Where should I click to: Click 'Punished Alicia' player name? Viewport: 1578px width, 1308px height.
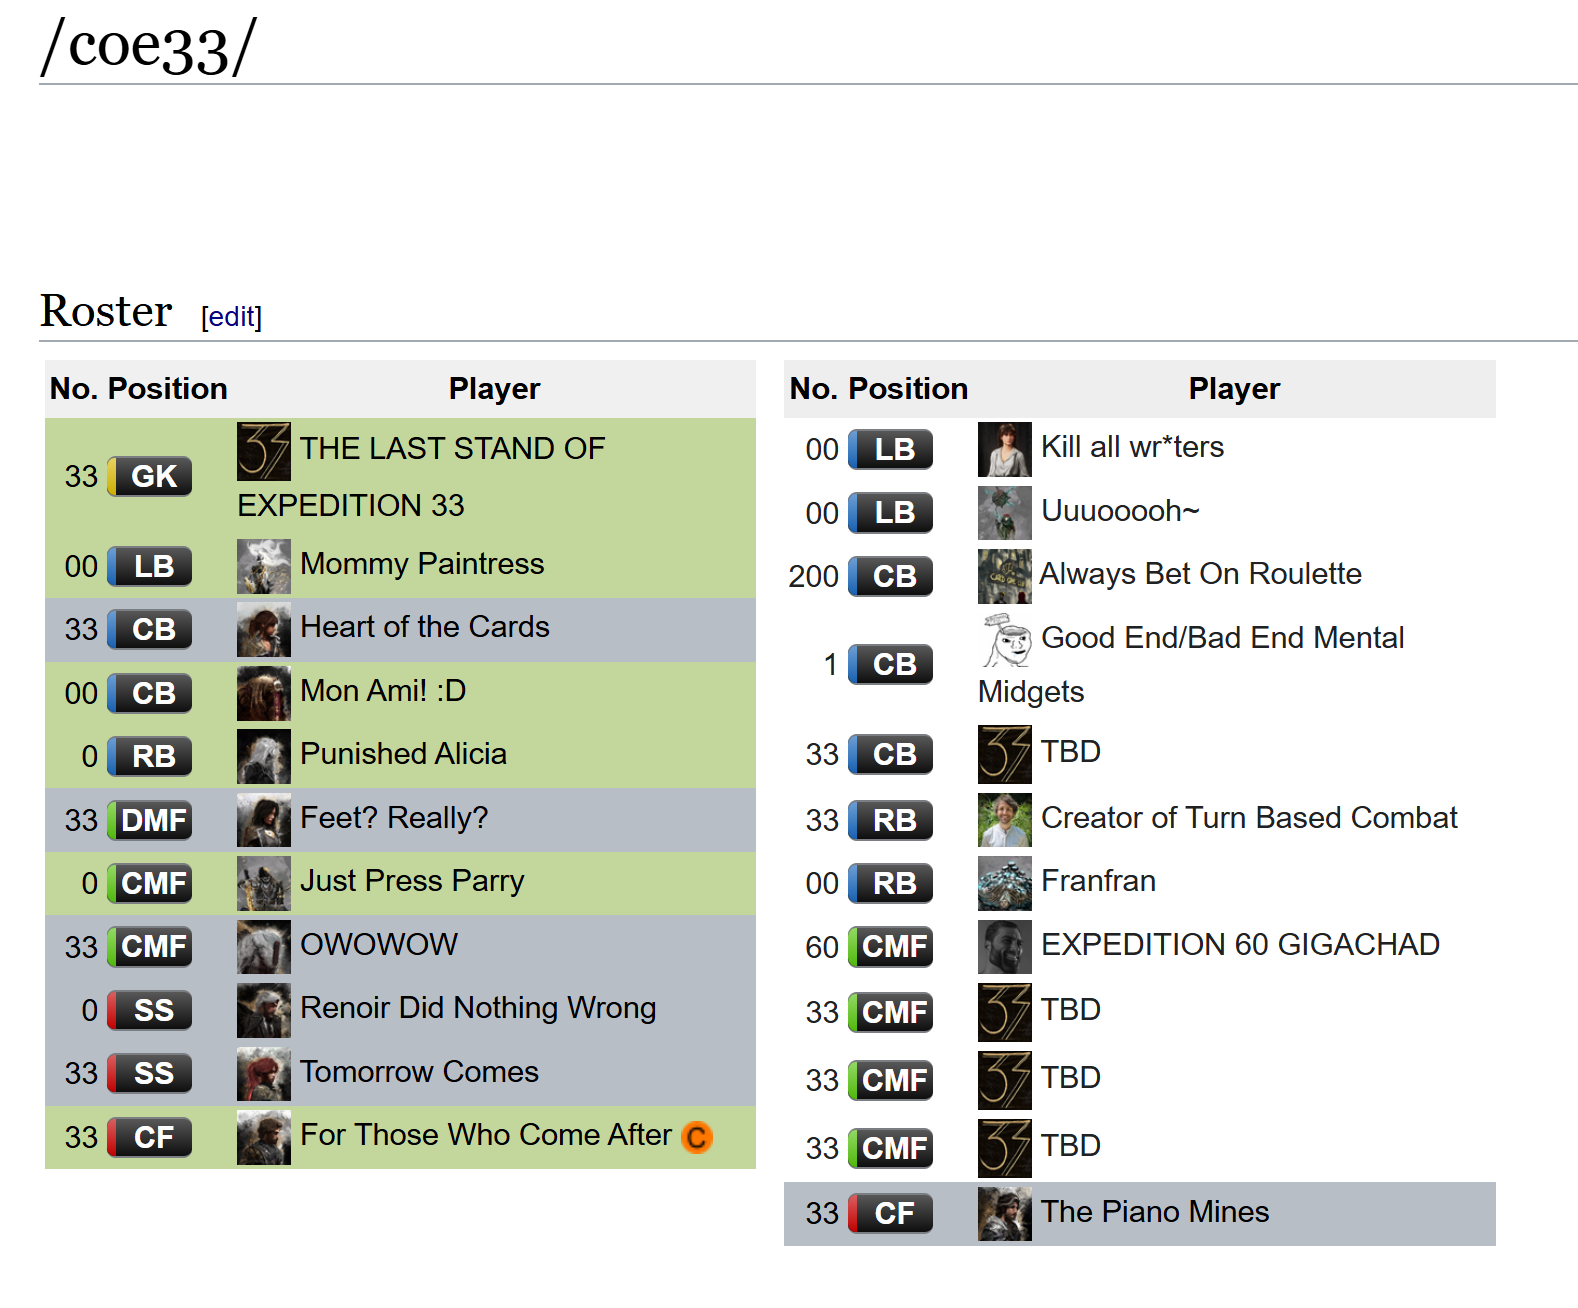403,754
